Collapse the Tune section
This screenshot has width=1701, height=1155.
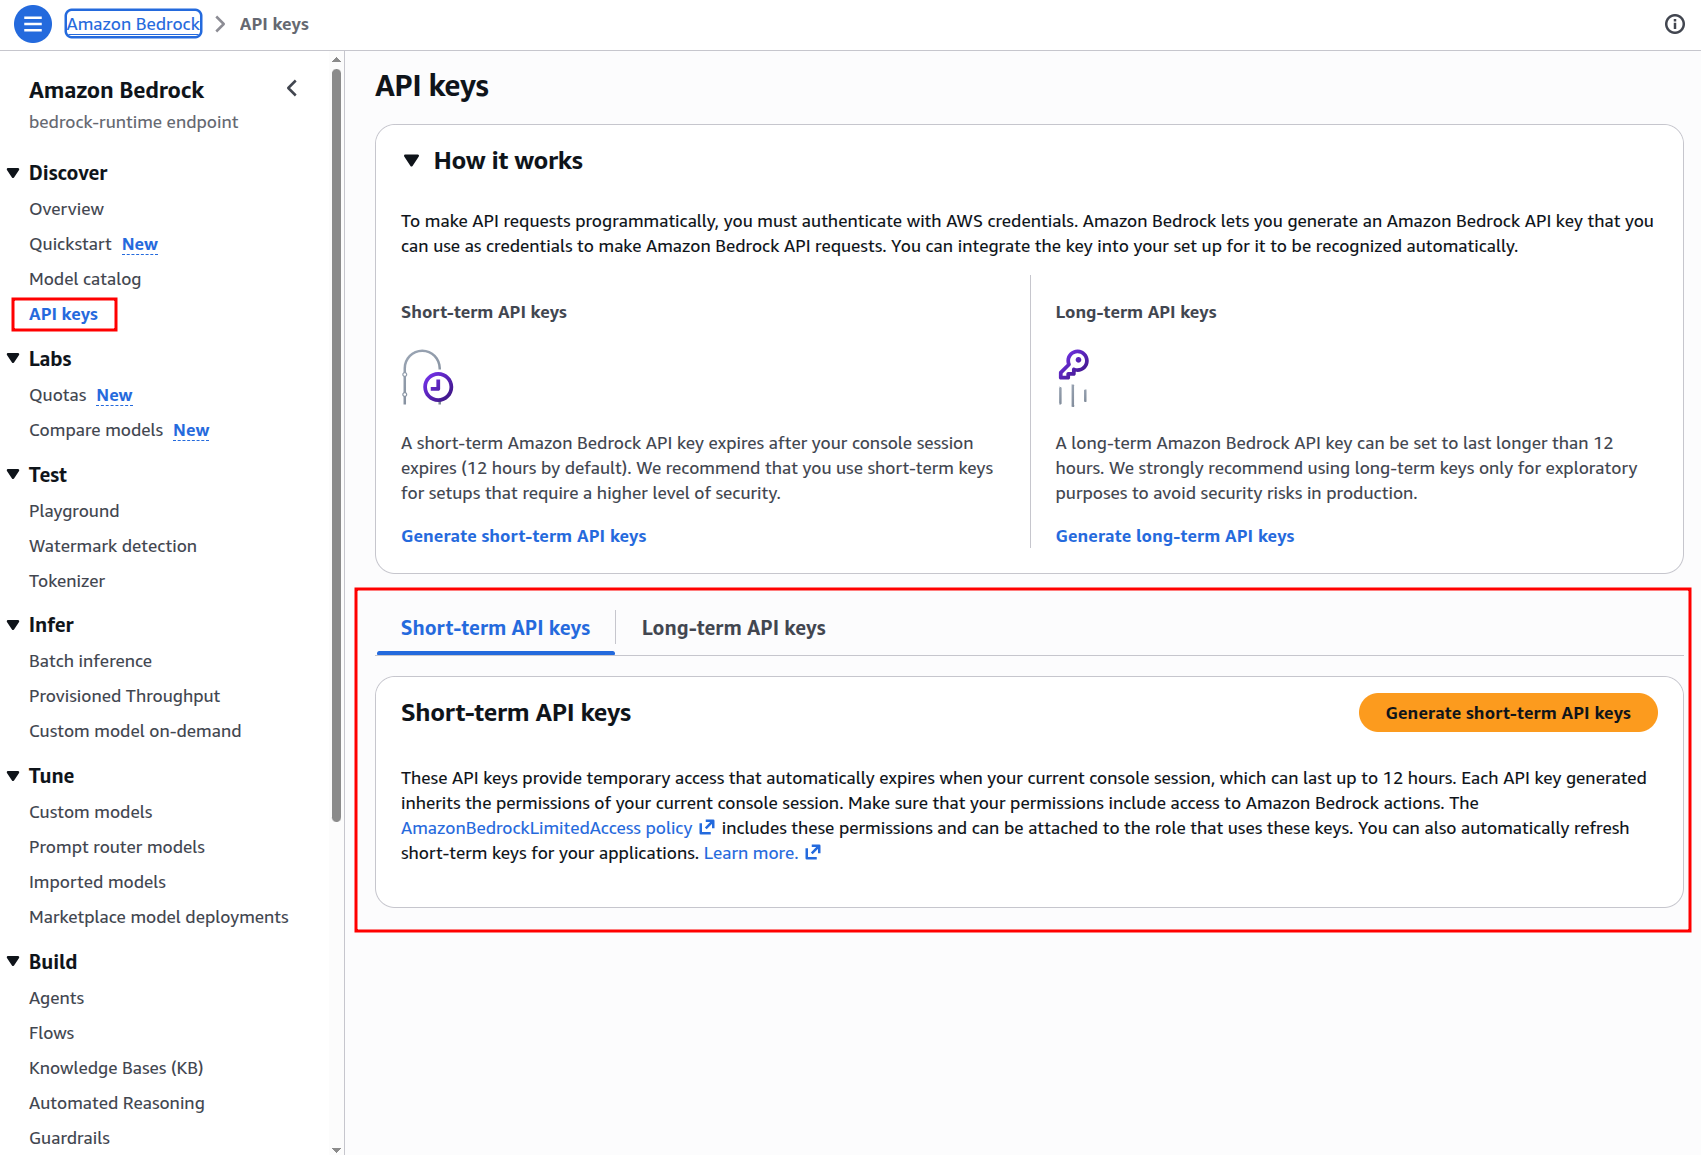coord(13,776)
